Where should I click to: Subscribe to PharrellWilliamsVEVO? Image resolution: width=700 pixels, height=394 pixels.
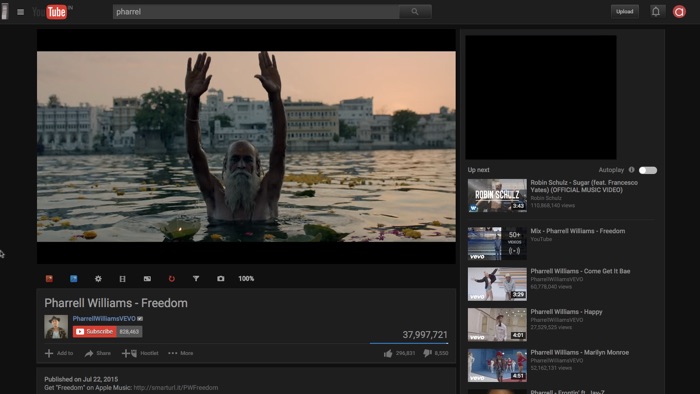coord(95,332)
